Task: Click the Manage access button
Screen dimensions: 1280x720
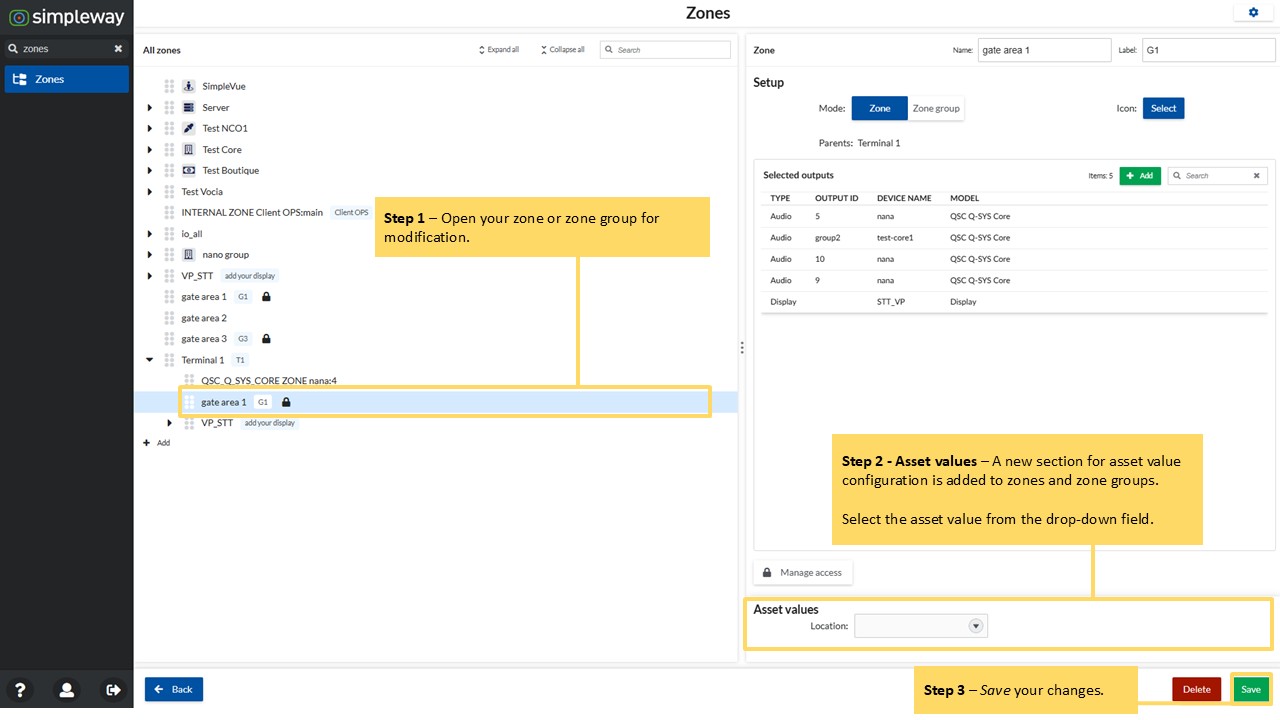Action: [802, 573]
